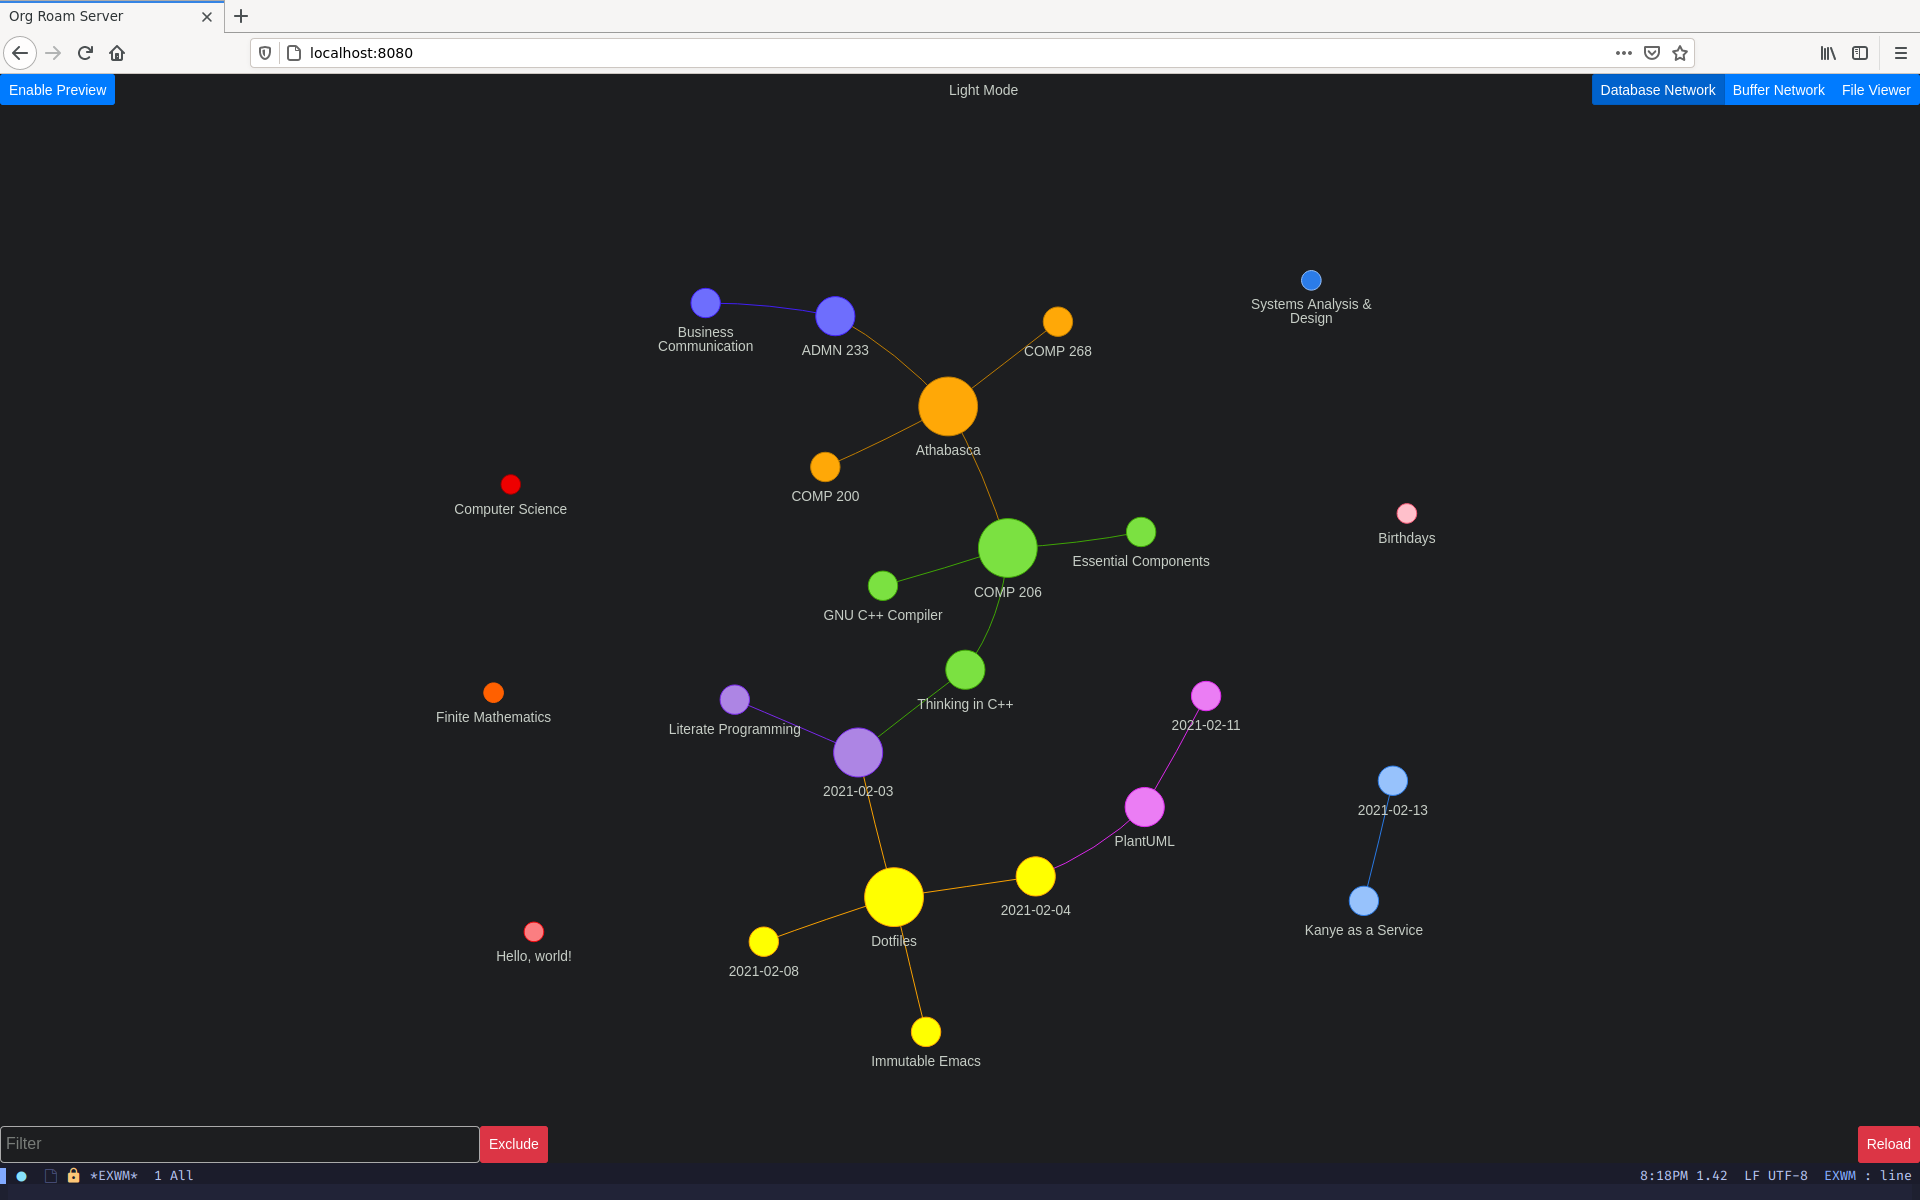Switch to Buffer Network view
The image size is (1920, 1200).
coord(1778,90)
